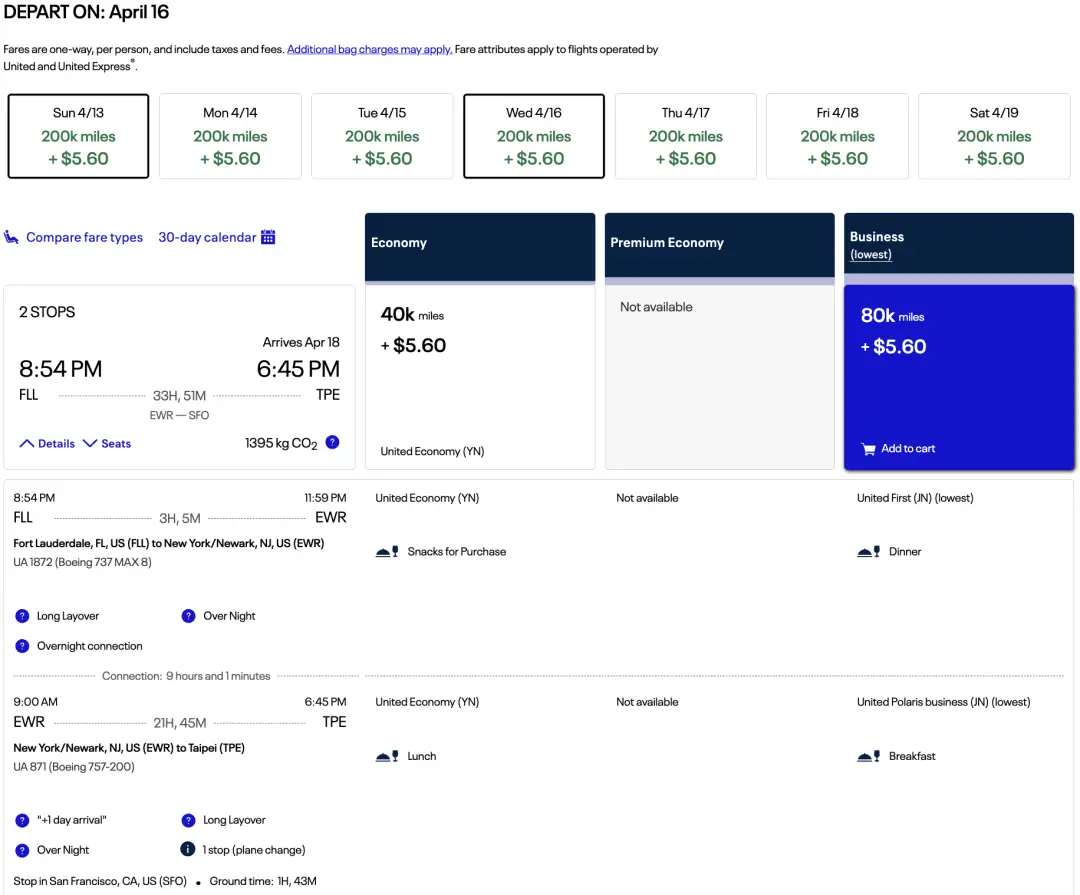This screenshot has height=895, width=1080.
Task: Click the 30-day calendar grid icon
Action: pyautogui.click(x=268, y=237)
